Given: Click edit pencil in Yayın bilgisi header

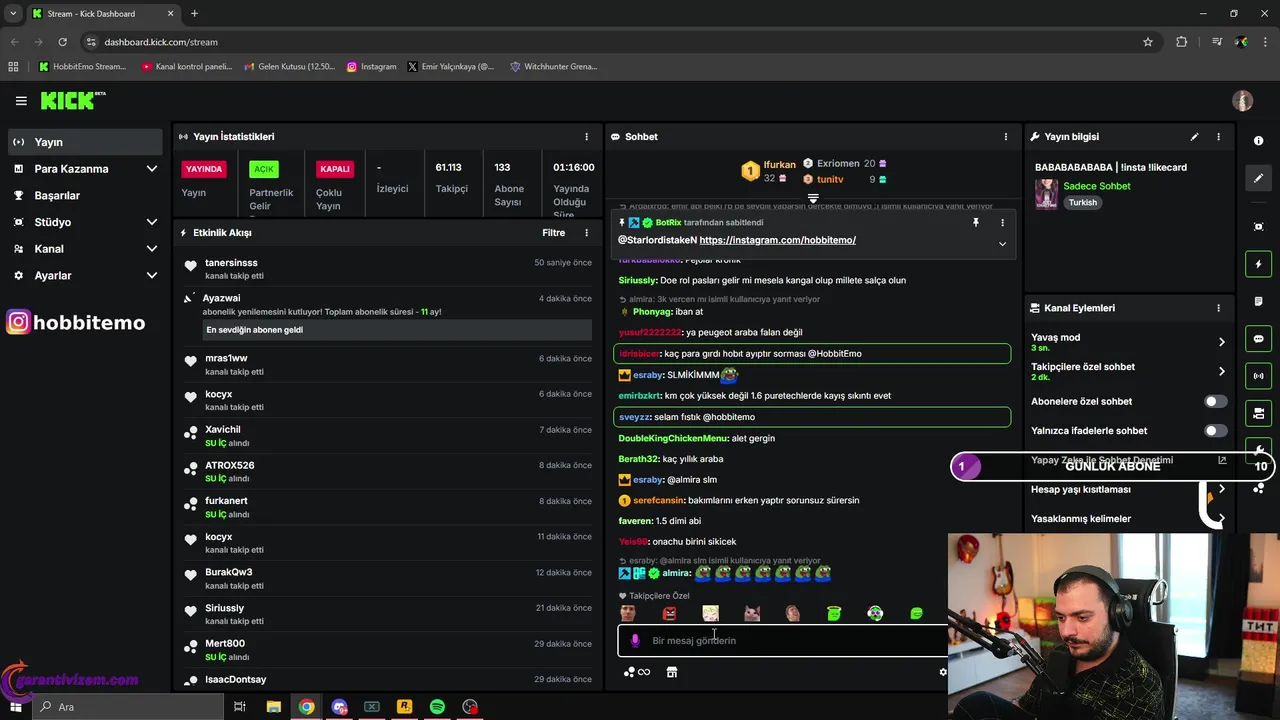Looking at the screenshot, I should [1194, 137].
